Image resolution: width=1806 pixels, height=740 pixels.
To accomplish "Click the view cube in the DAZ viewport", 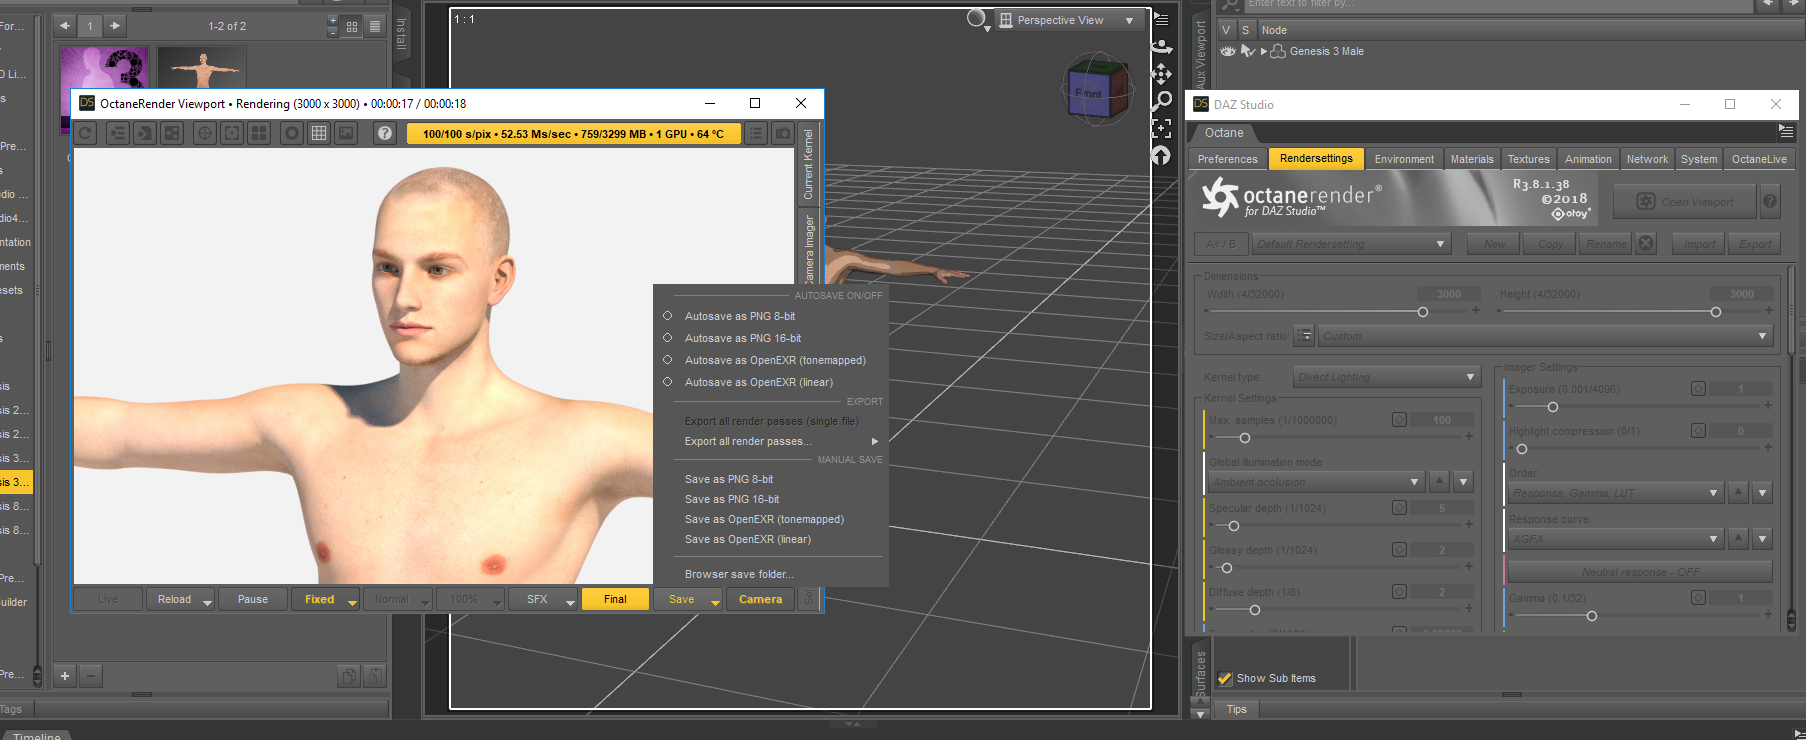I will click(1096, 90).
